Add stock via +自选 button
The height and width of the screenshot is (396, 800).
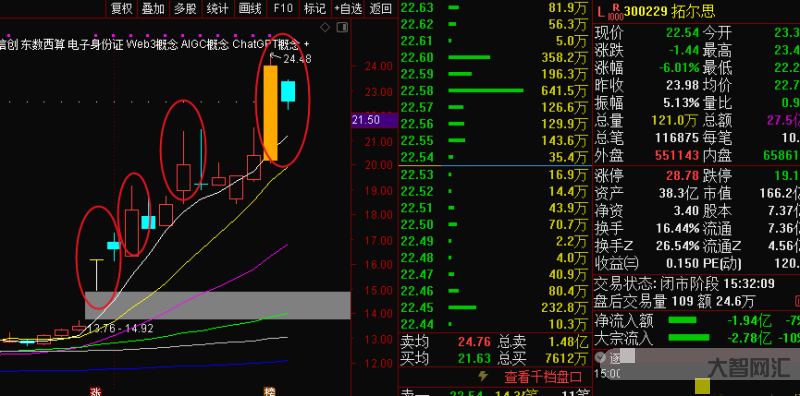[x=348, y=8]
